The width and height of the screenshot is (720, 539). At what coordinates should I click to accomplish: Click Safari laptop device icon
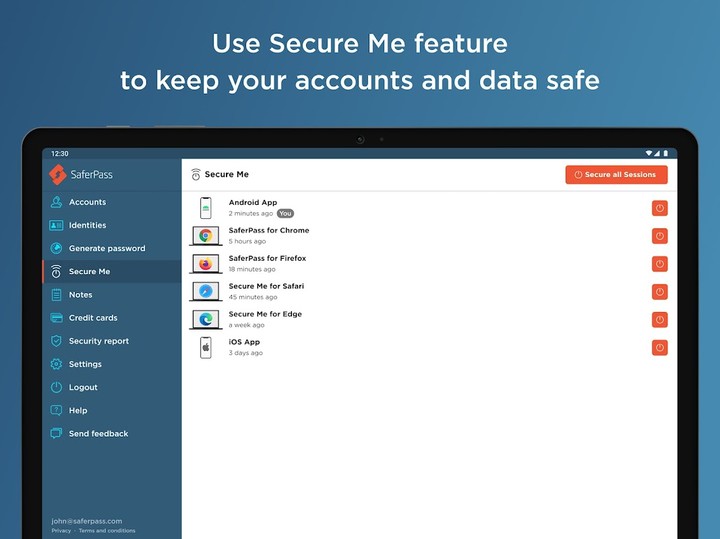[206, 292]
